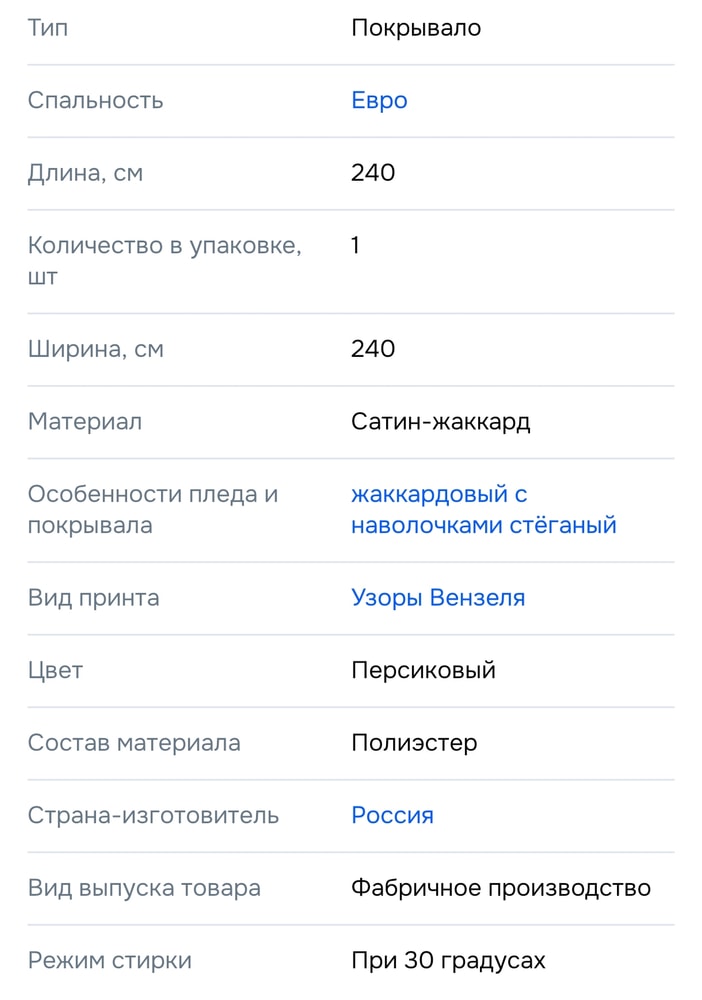The width and height of the screenshot is (702, 1000).
Task: Click the При 30 градусах wash value
Action: point(448,960)
